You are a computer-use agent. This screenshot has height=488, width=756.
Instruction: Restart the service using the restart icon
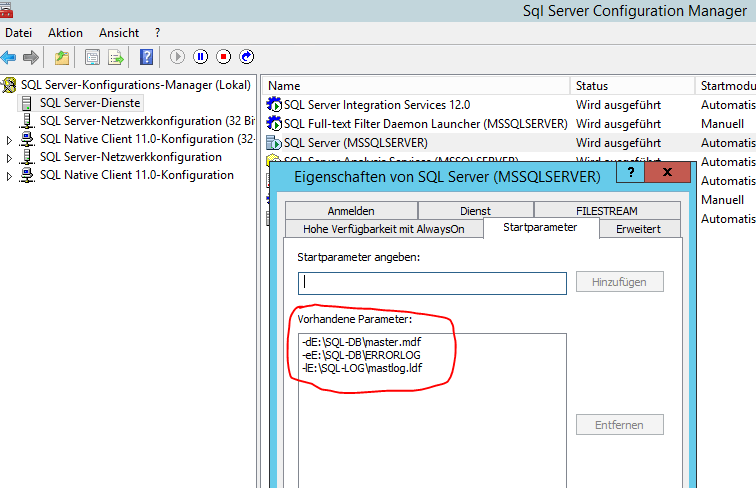click(246, 57)
